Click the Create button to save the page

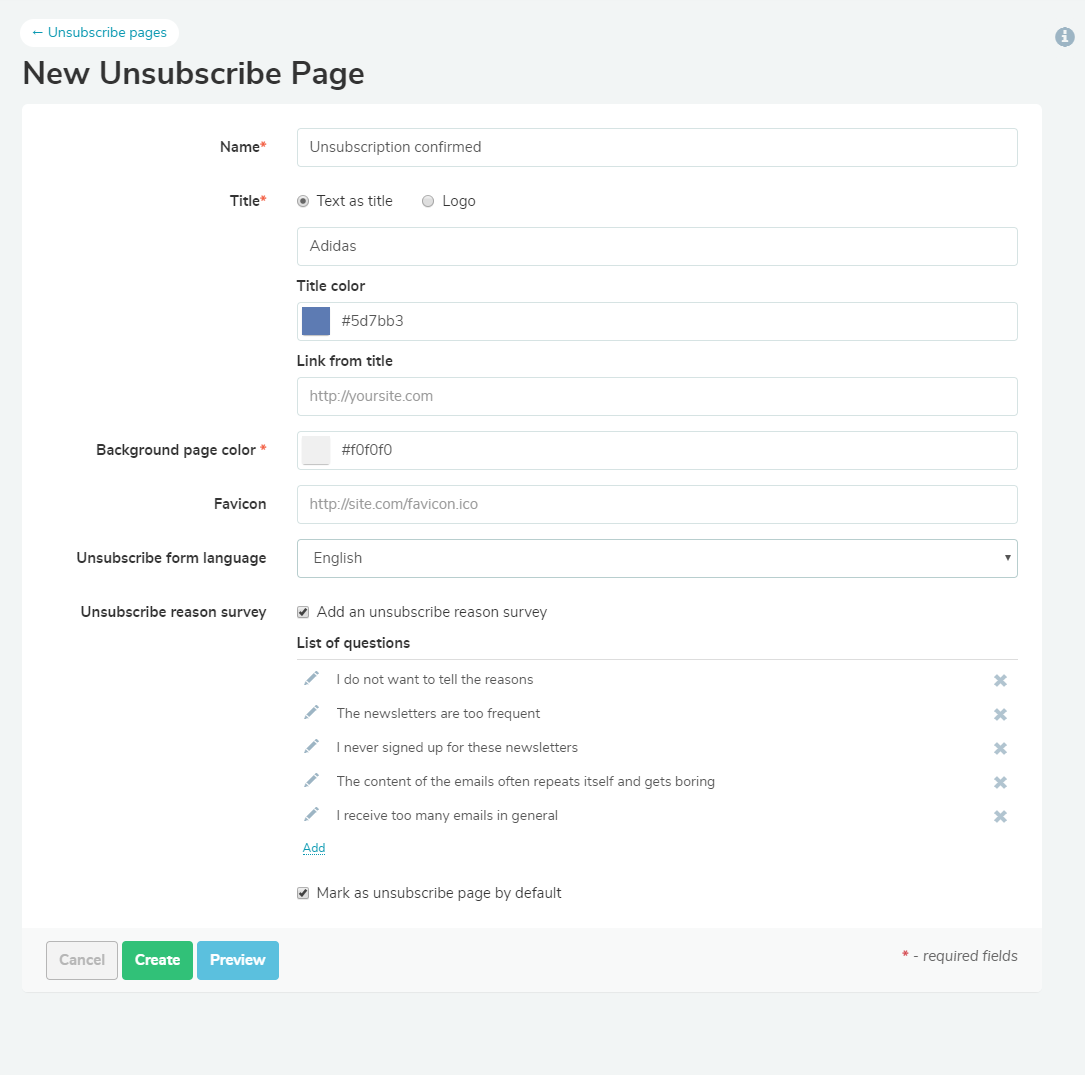coord(157,960)
